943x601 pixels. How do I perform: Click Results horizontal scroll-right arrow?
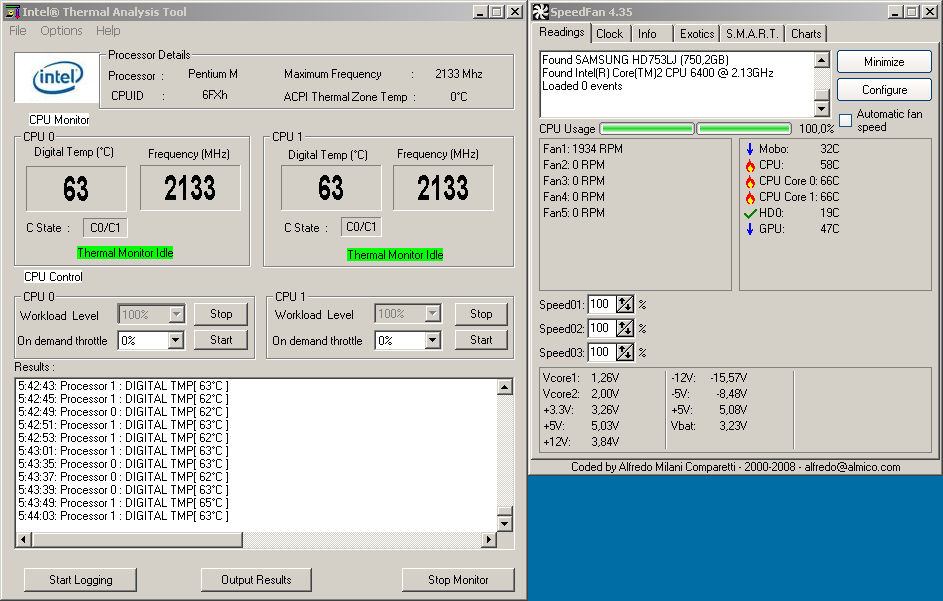point(489,540)
